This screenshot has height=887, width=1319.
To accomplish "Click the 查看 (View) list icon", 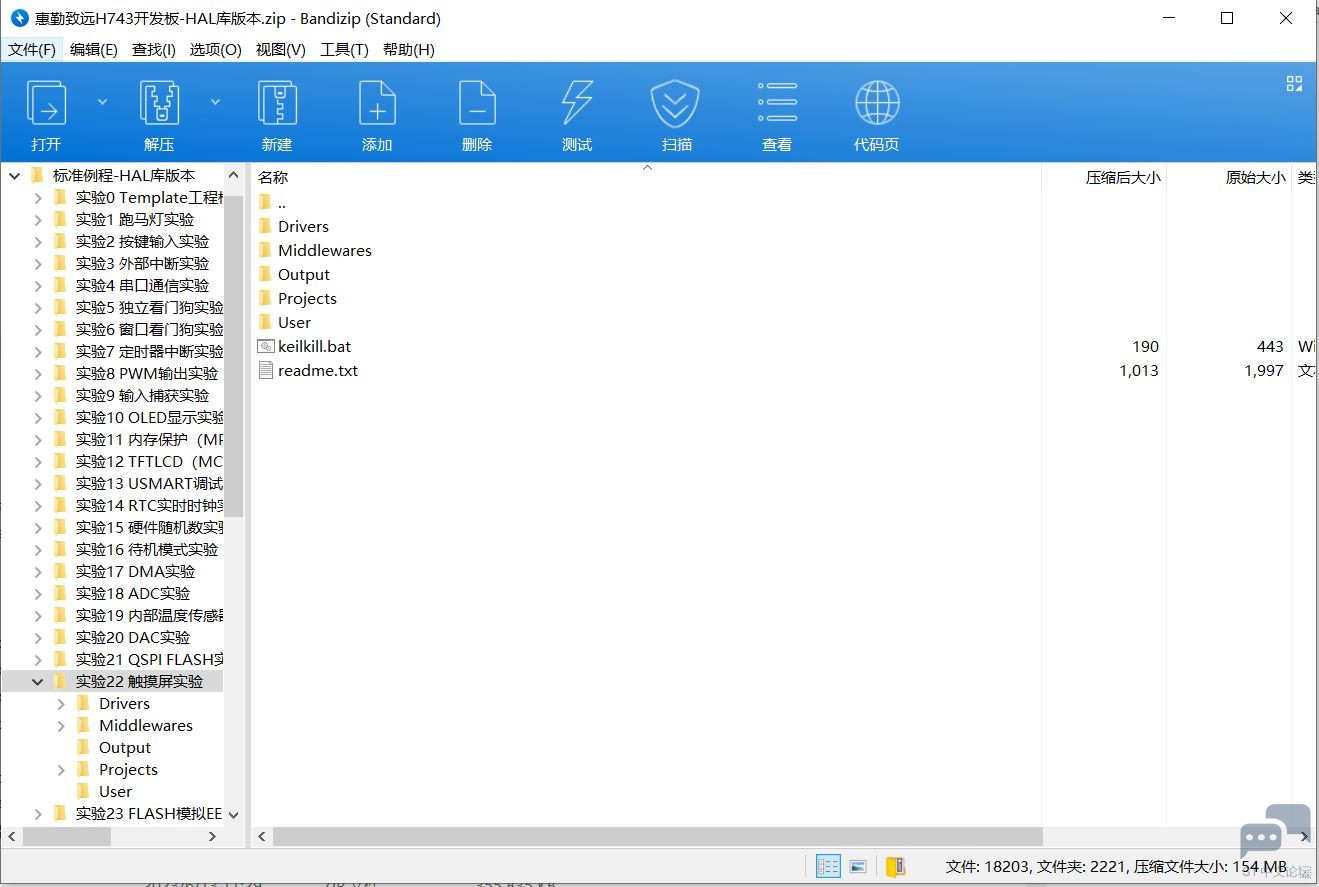I will [777, 103].
